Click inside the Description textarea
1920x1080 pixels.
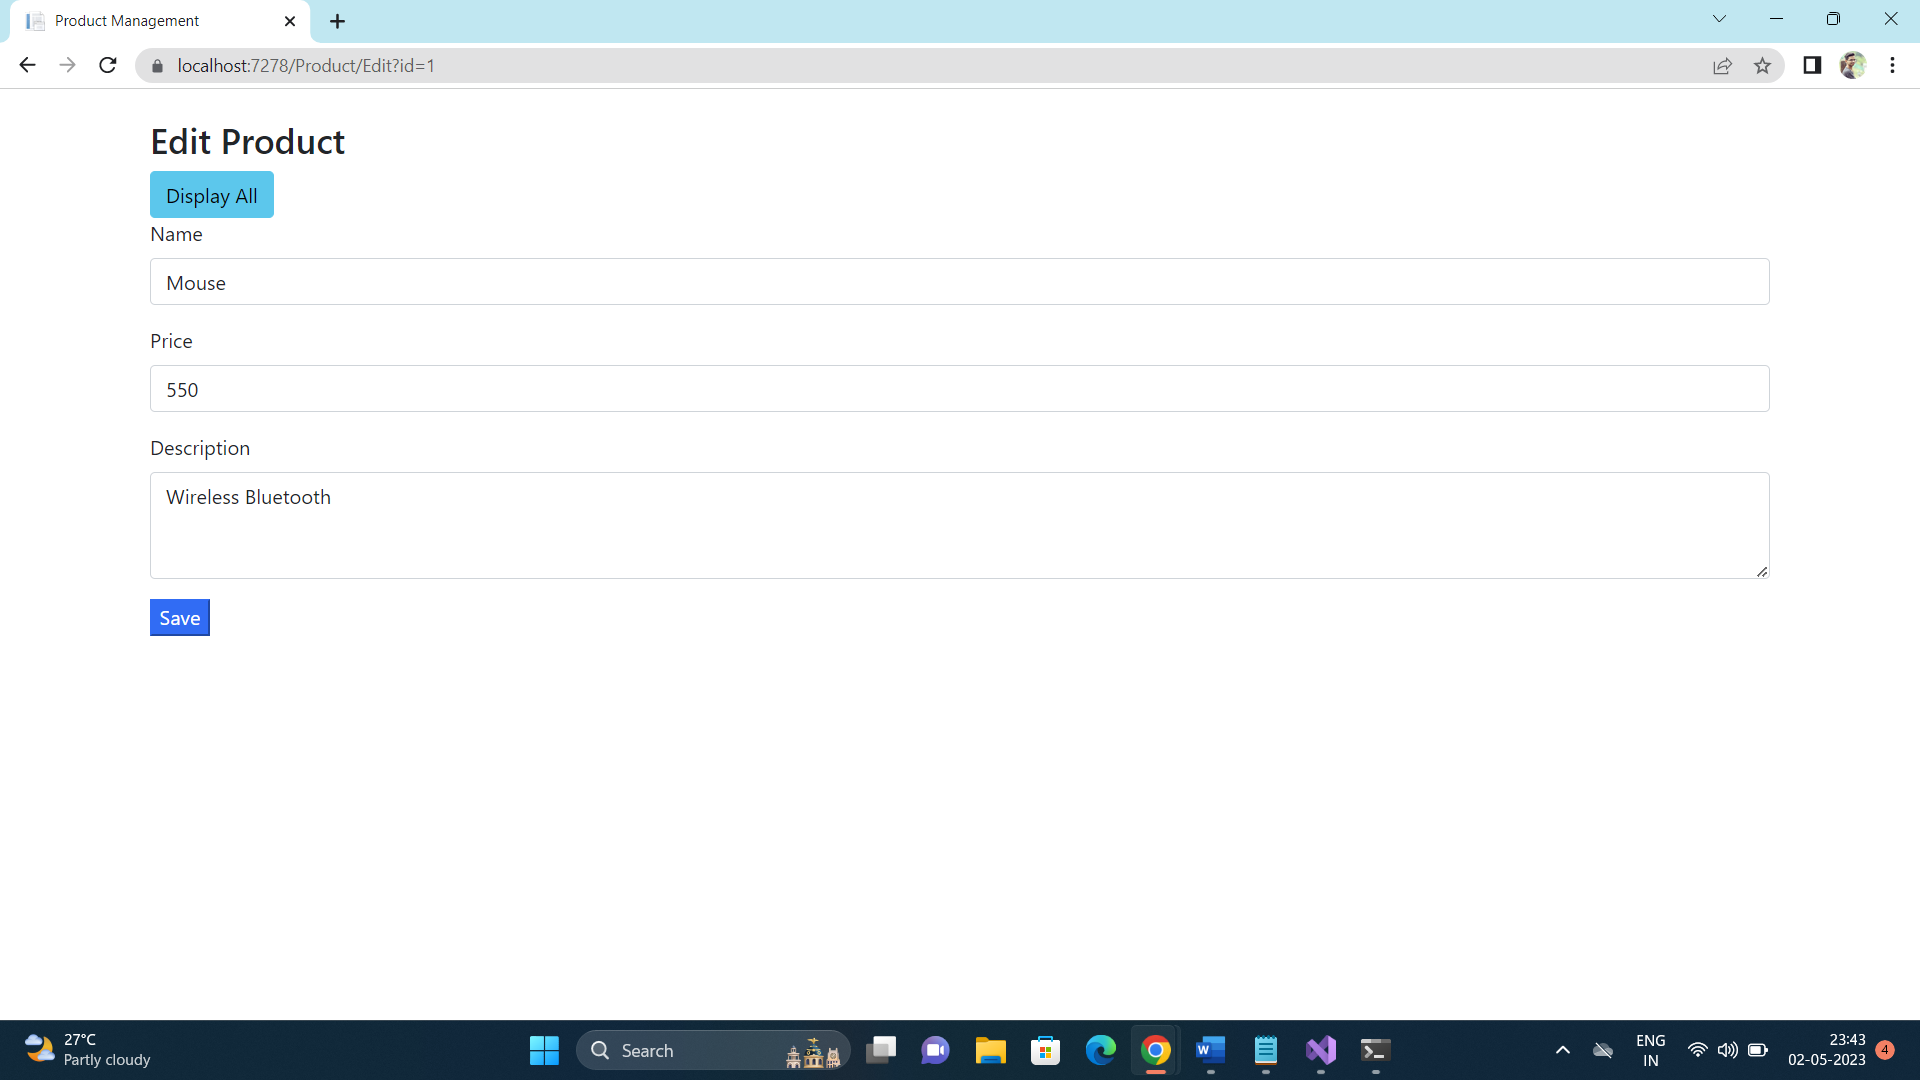(960, 526)
